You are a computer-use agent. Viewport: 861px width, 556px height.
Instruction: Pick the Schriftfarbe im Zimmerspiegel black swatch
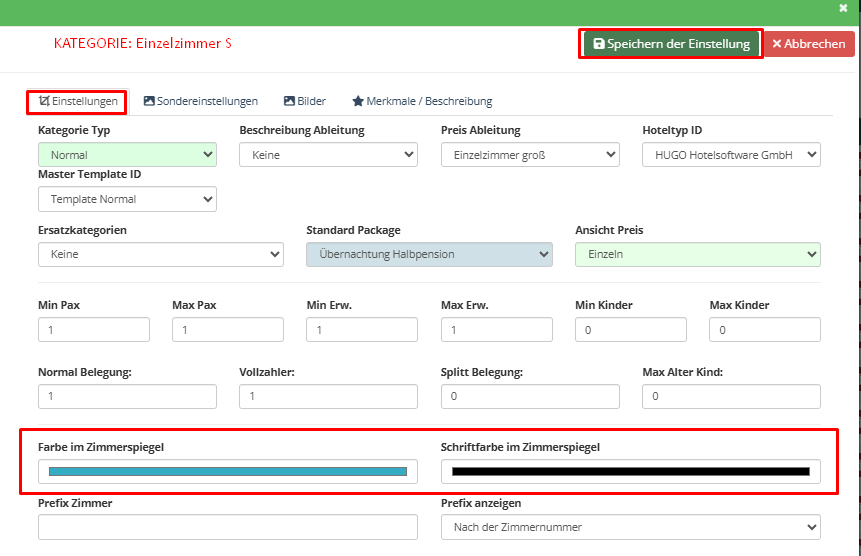[x=630, y=471]
